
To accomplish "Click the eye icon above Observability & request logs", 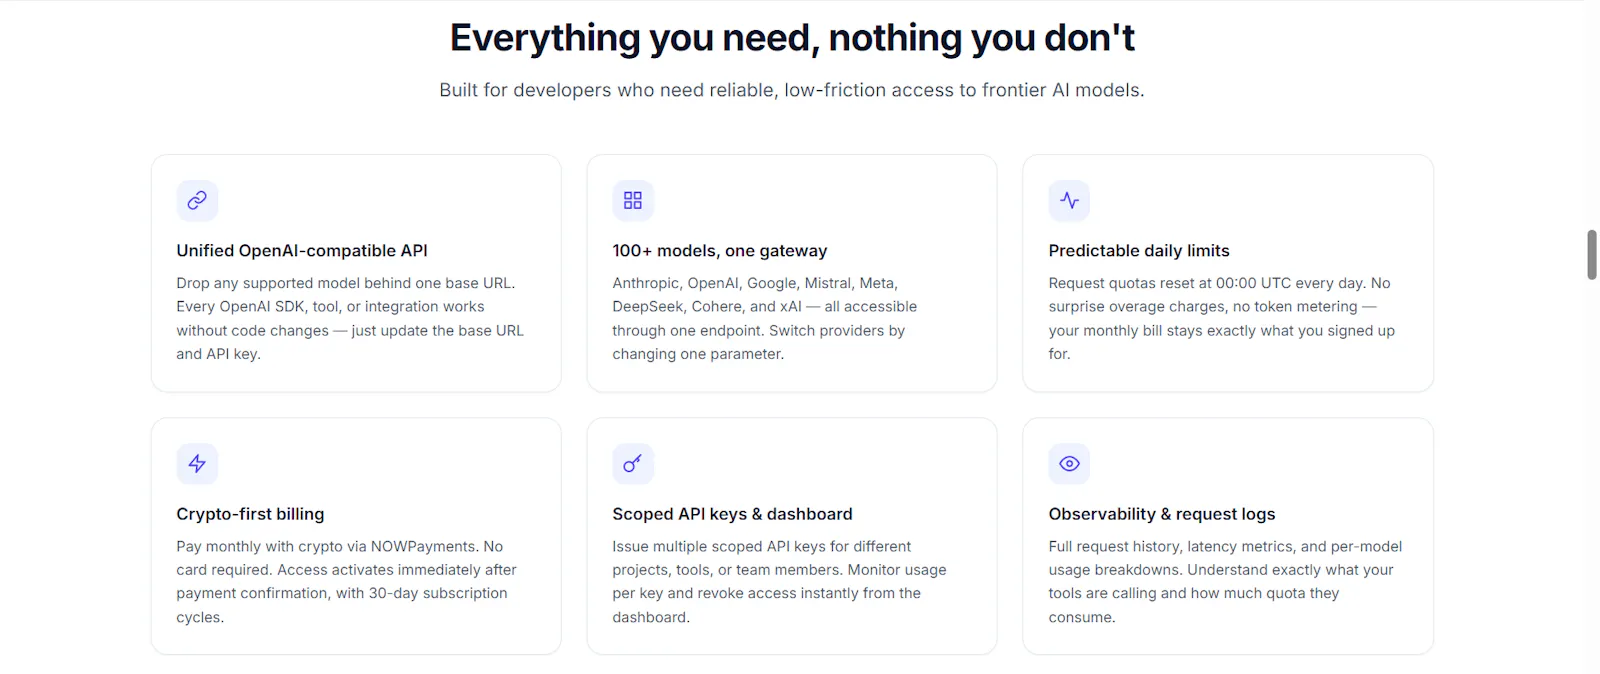I will 1069,463.
